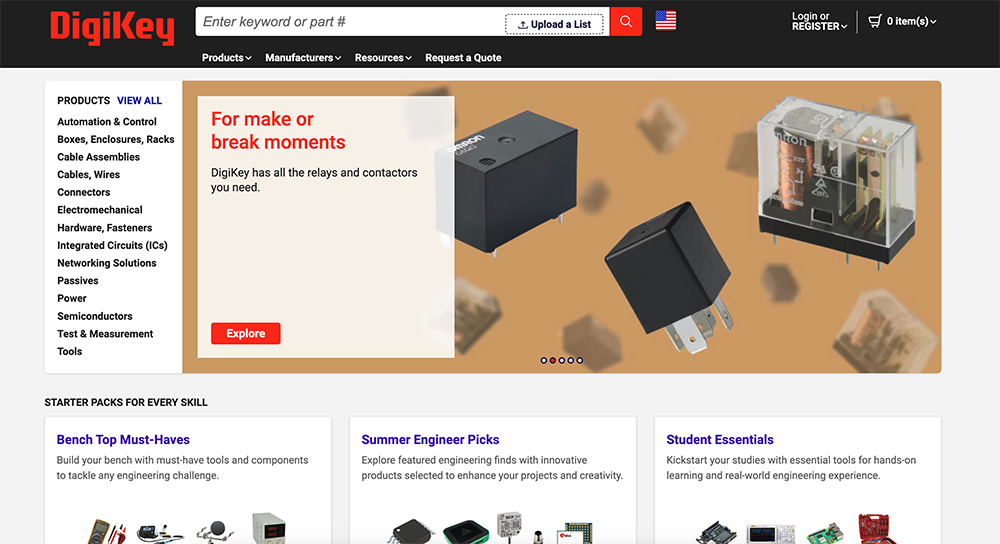Click the VIEW ALL products link
This screenshot has width=1000, height=544.
point(139,101)
